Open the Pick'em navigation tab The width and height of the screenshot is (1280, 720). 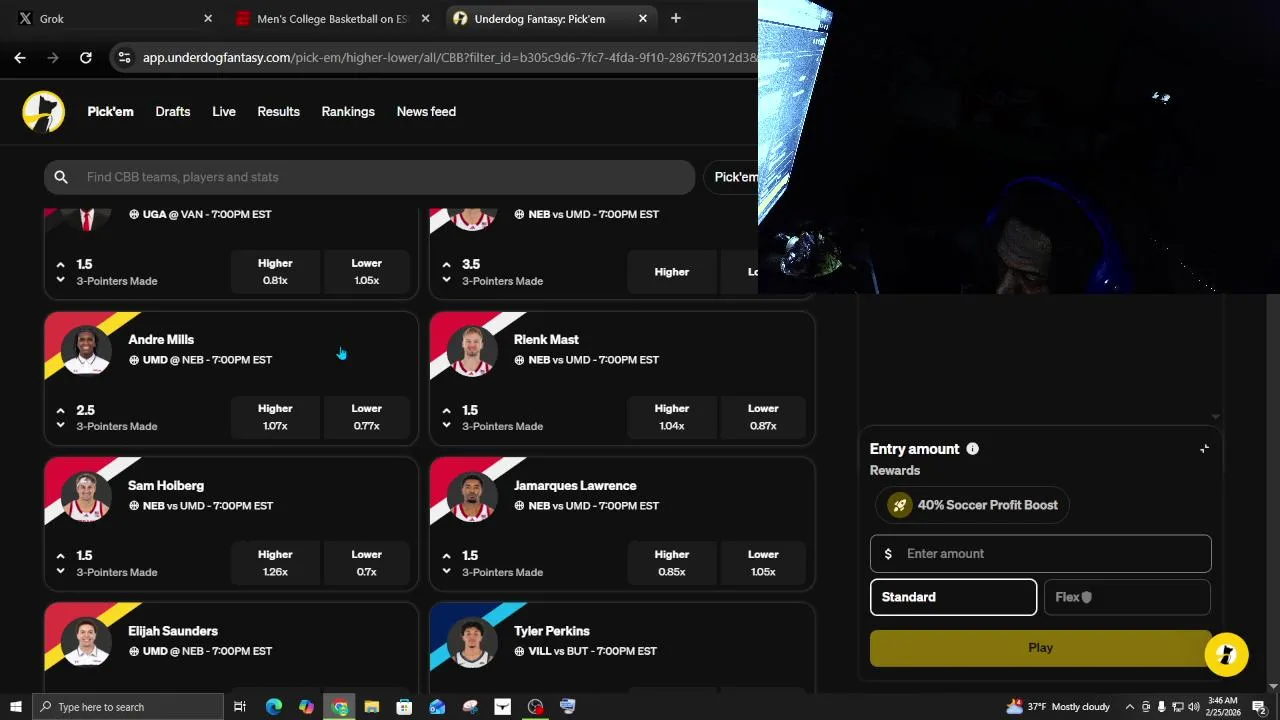click(x=110, y=112)
